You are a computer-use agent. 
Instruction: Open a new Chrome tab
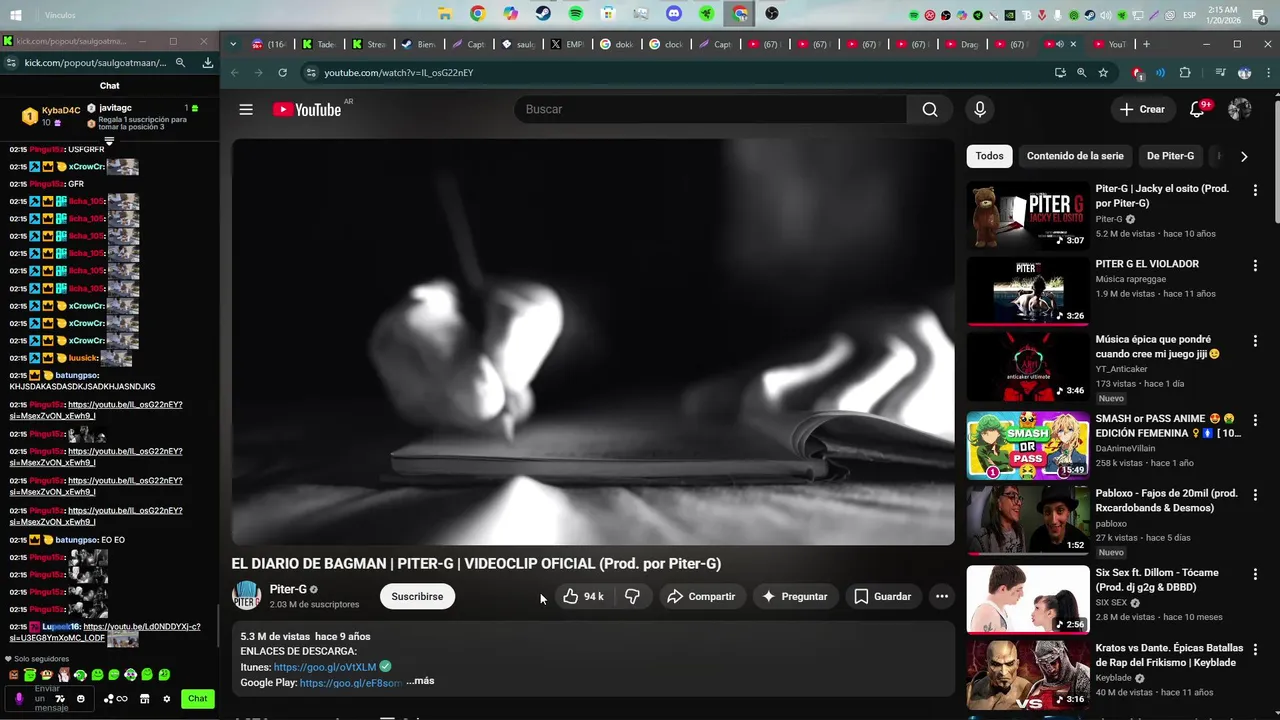click(x=1146, y=44)
